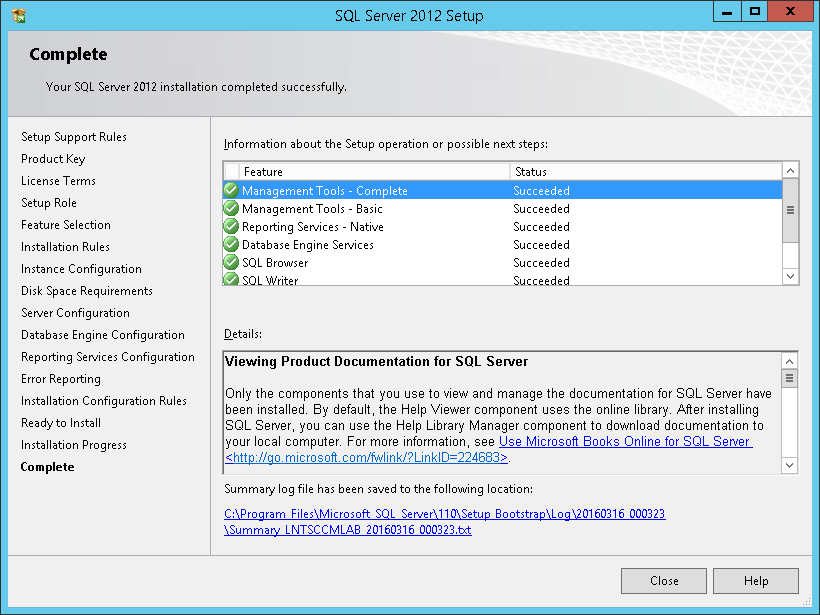Click the feature list scrollbar thumb

click(x=790, y=210)
